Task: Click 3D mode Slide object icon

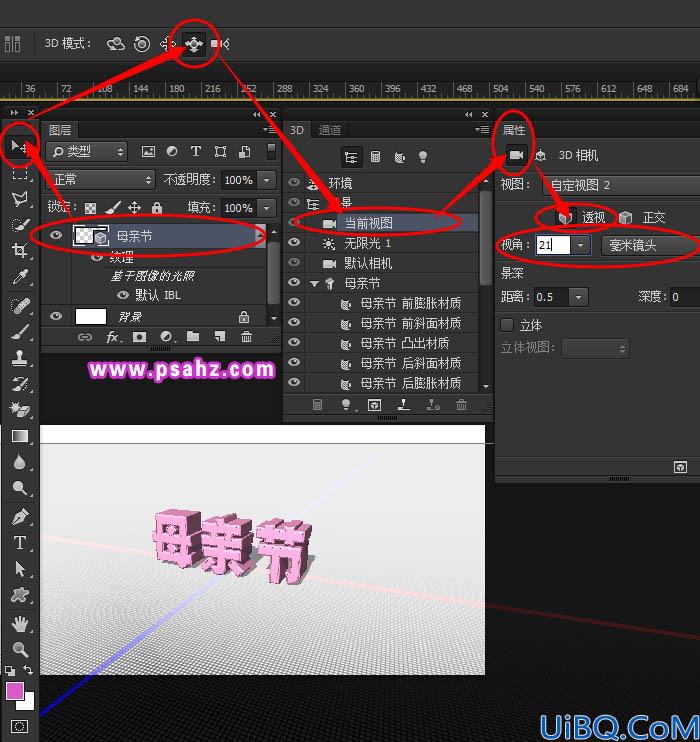Action: [194, 44]
